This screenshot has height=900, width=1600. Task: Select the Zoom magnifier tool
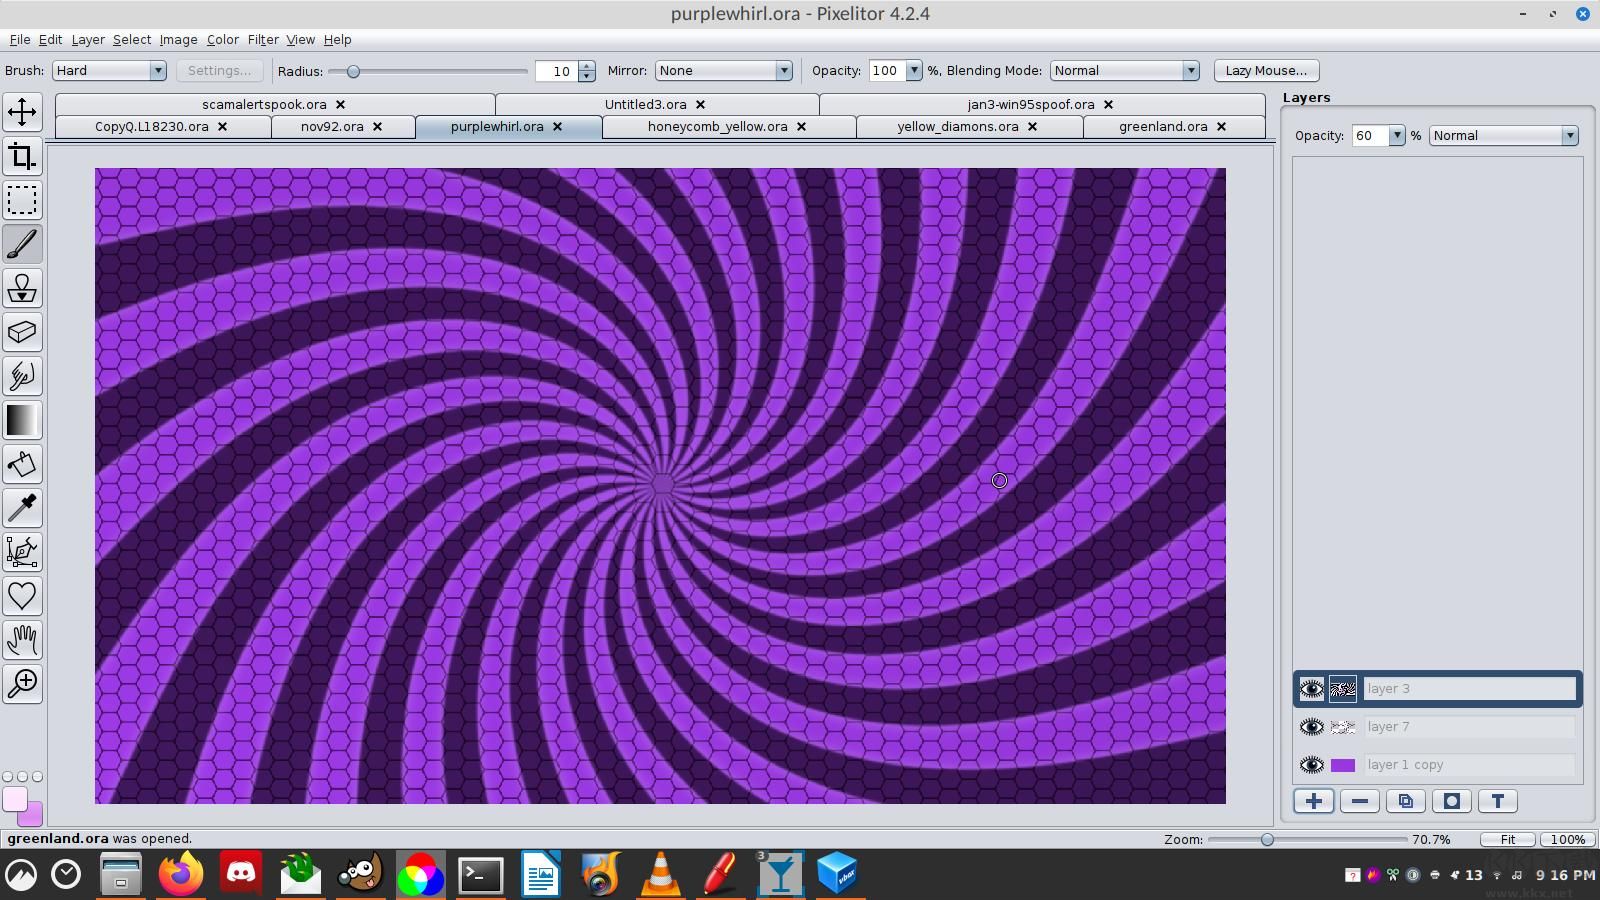tap(22, 683)
